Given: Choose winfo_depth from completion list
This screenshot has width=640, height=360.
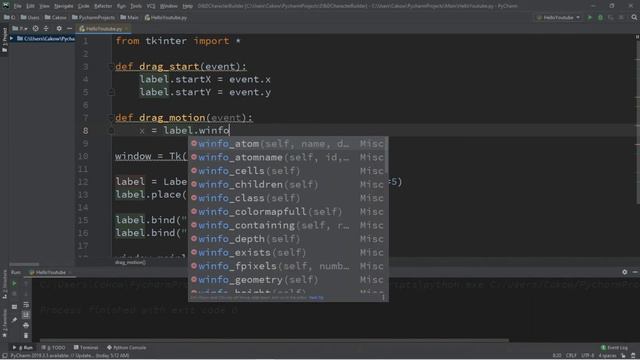Looking at the screenshot, I should pos(287,239).
